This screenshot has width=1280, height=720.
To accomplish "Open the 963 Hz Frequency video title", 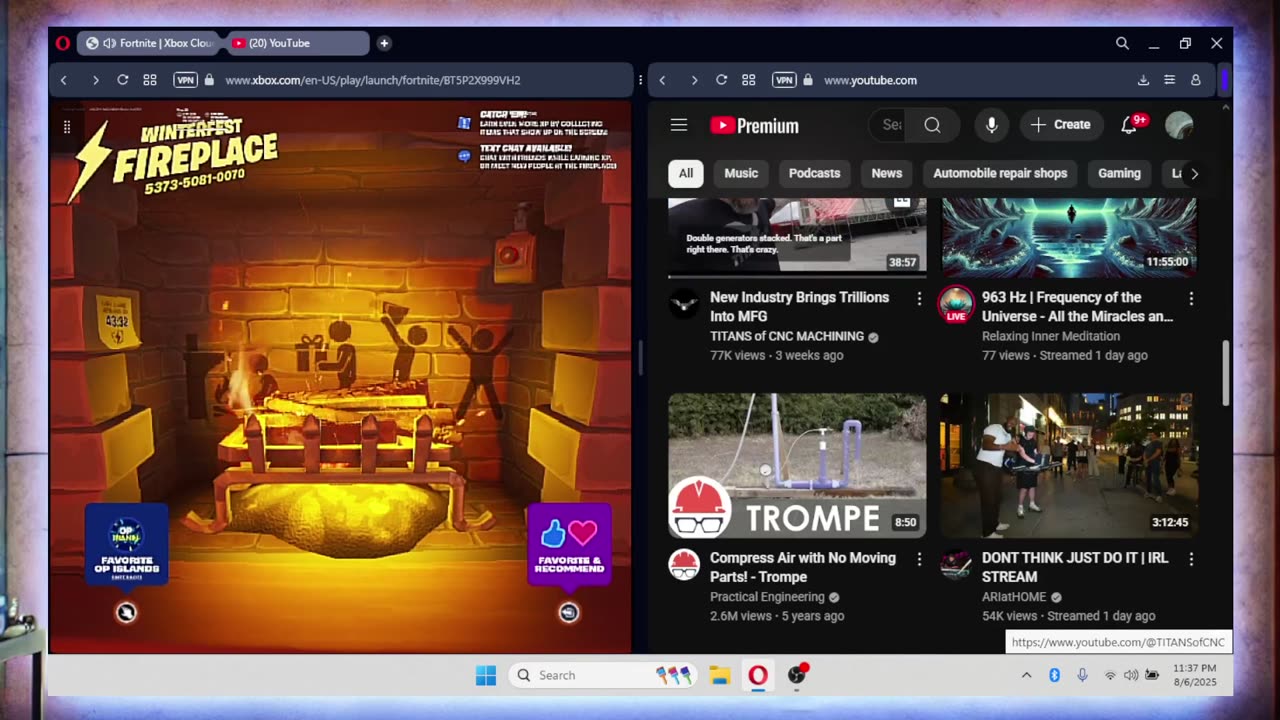I will pyautogui.click(x=1077, y=306).
